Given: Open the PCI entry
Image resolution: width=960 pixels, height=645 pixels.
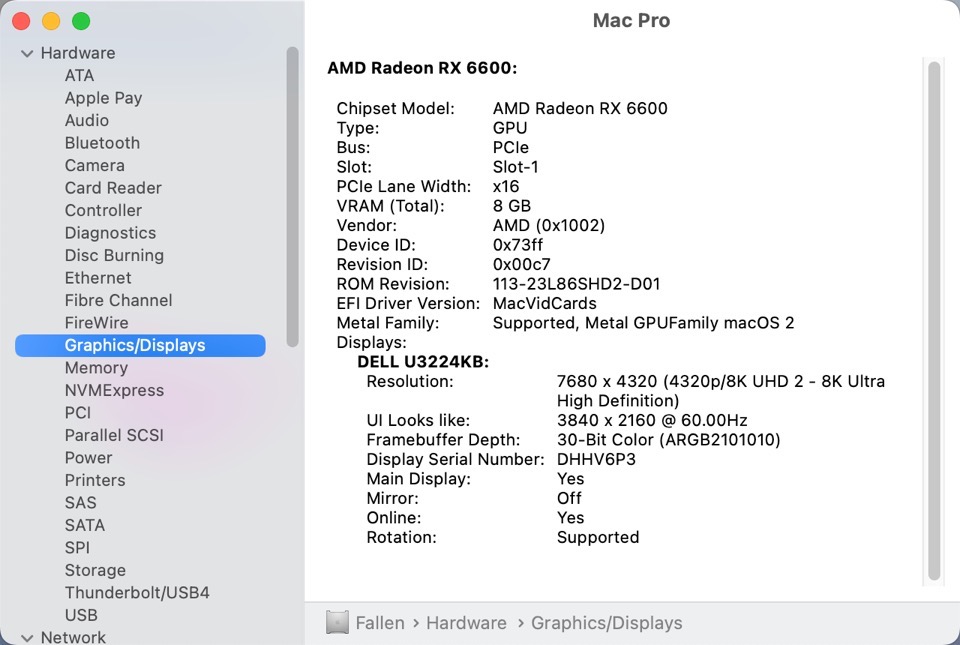Looking at the screenshot, I should (78, 413).
